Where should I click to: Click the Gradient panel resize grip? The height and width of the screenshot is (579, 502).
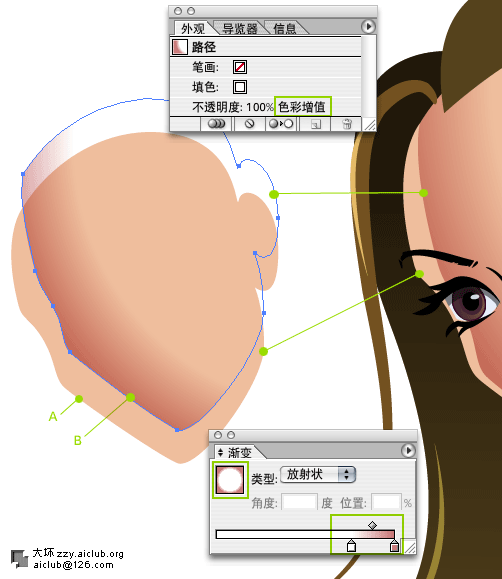point(410,547)
